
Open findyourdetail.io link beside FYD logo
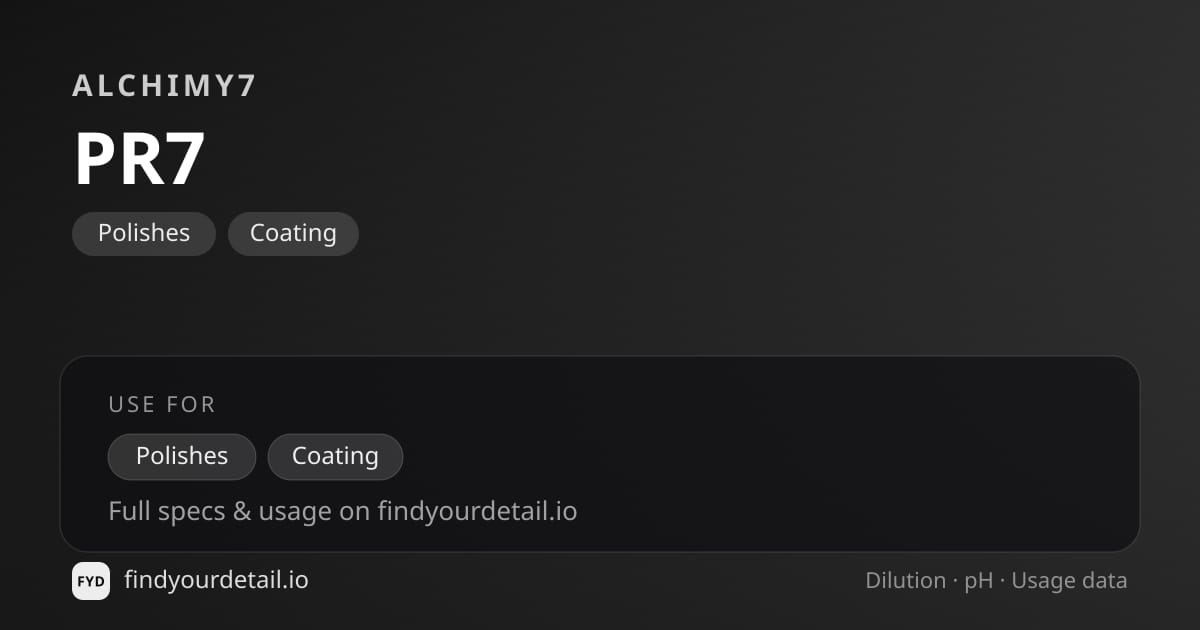[x=216, y=580]
